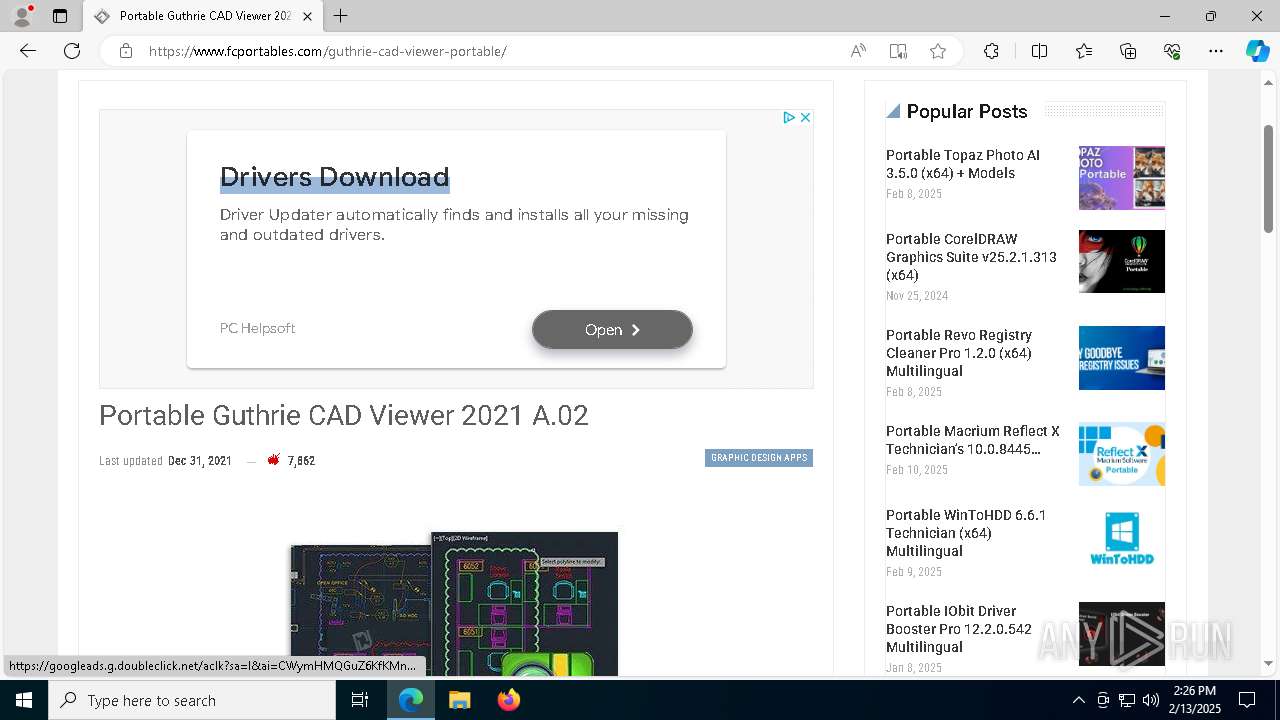This screenshot has height=720, width=1280.
Task: Click the Macrium Reflect X thumbnail
Action: (x=1122, y=454)
